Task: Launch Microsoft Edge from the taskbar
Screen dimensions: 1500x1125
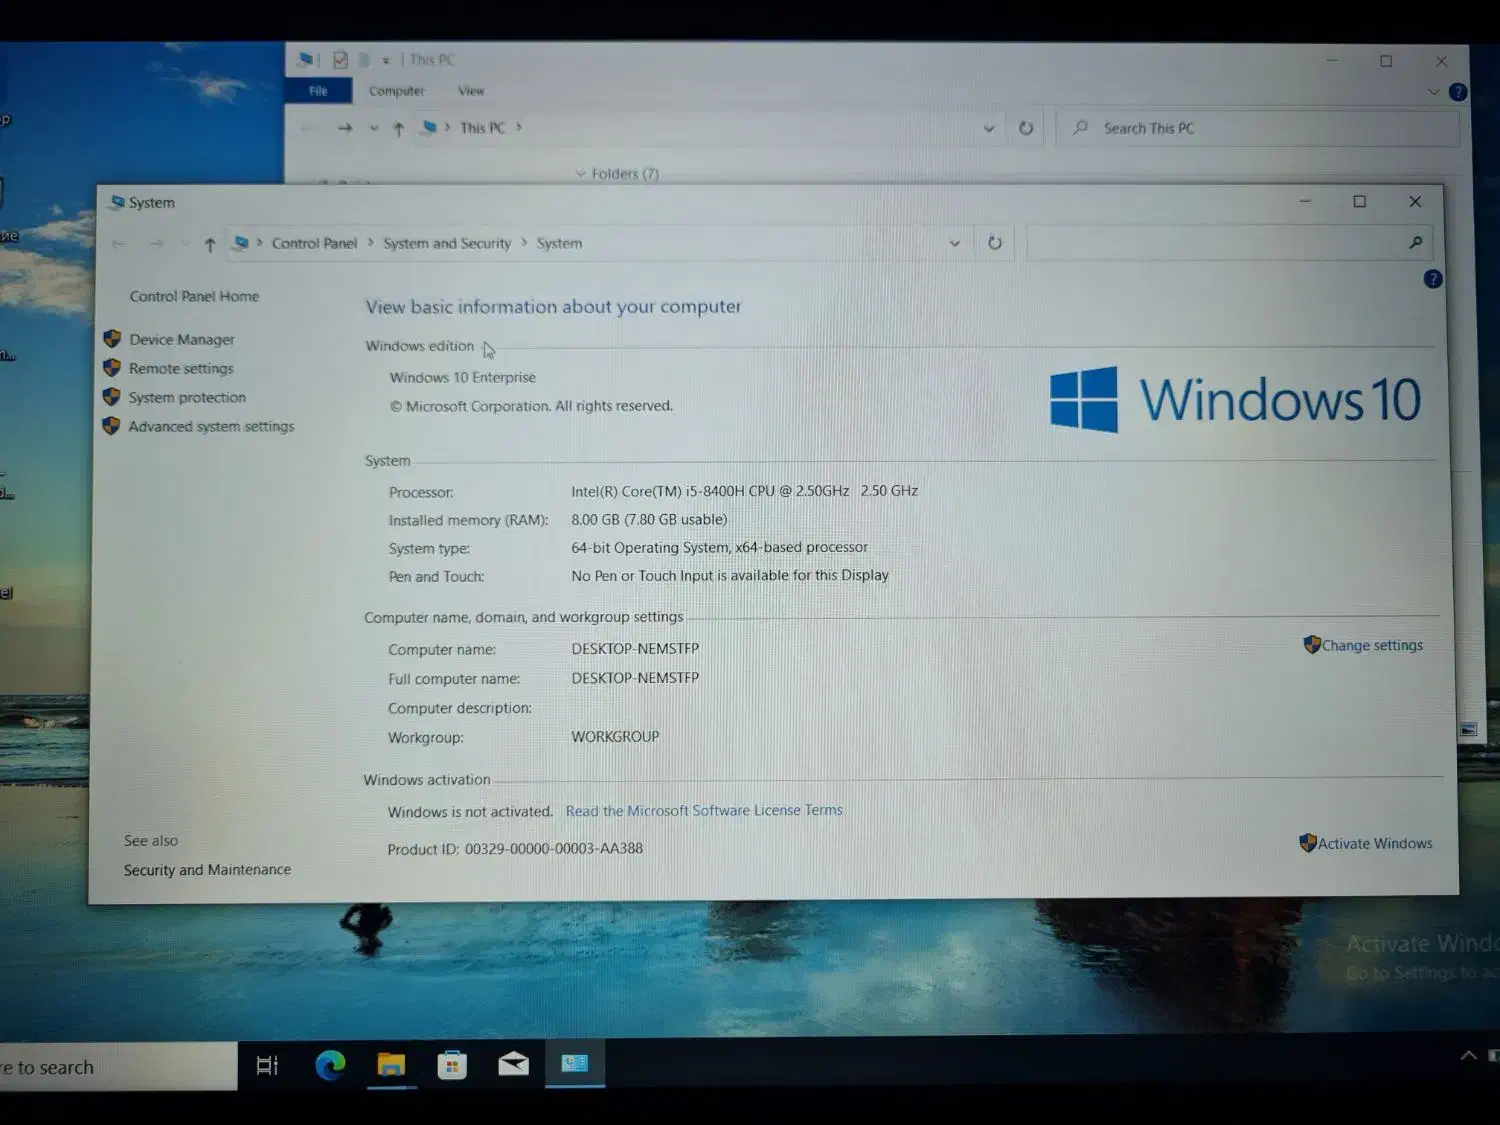Action: pos(330,1066)
